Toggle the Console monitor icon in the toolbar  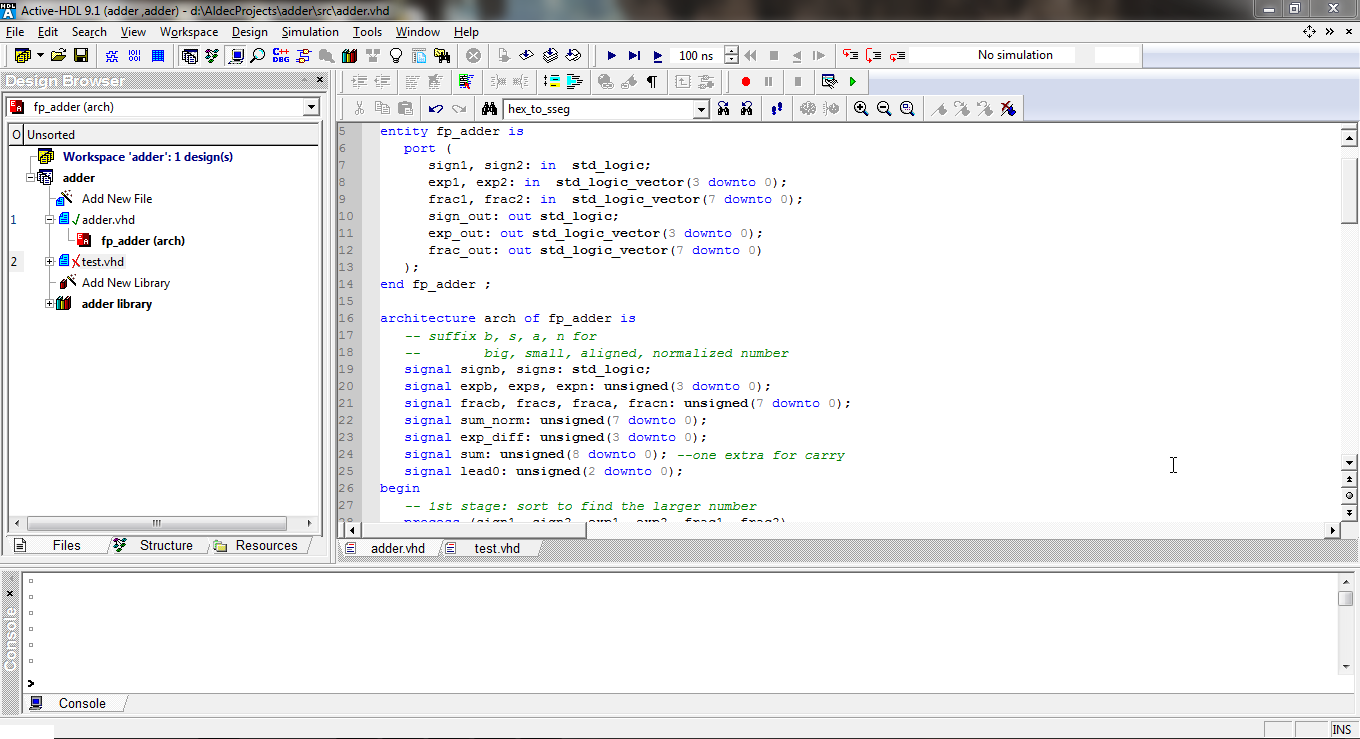pyautogui.click(x=235, y=55)
